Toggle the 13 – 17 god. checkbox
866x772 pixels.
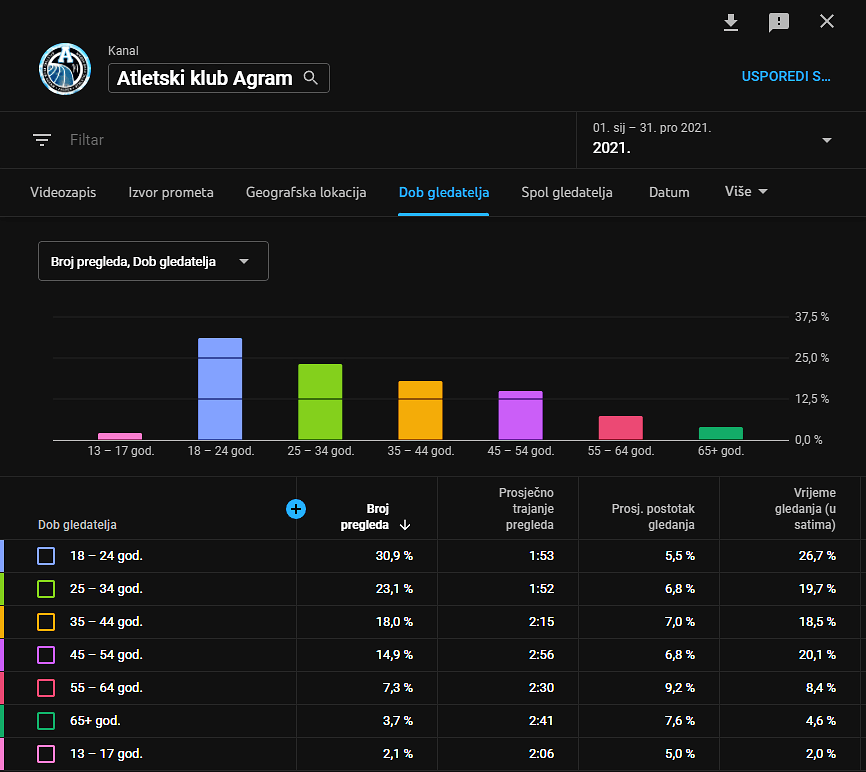tap(46, 754)
